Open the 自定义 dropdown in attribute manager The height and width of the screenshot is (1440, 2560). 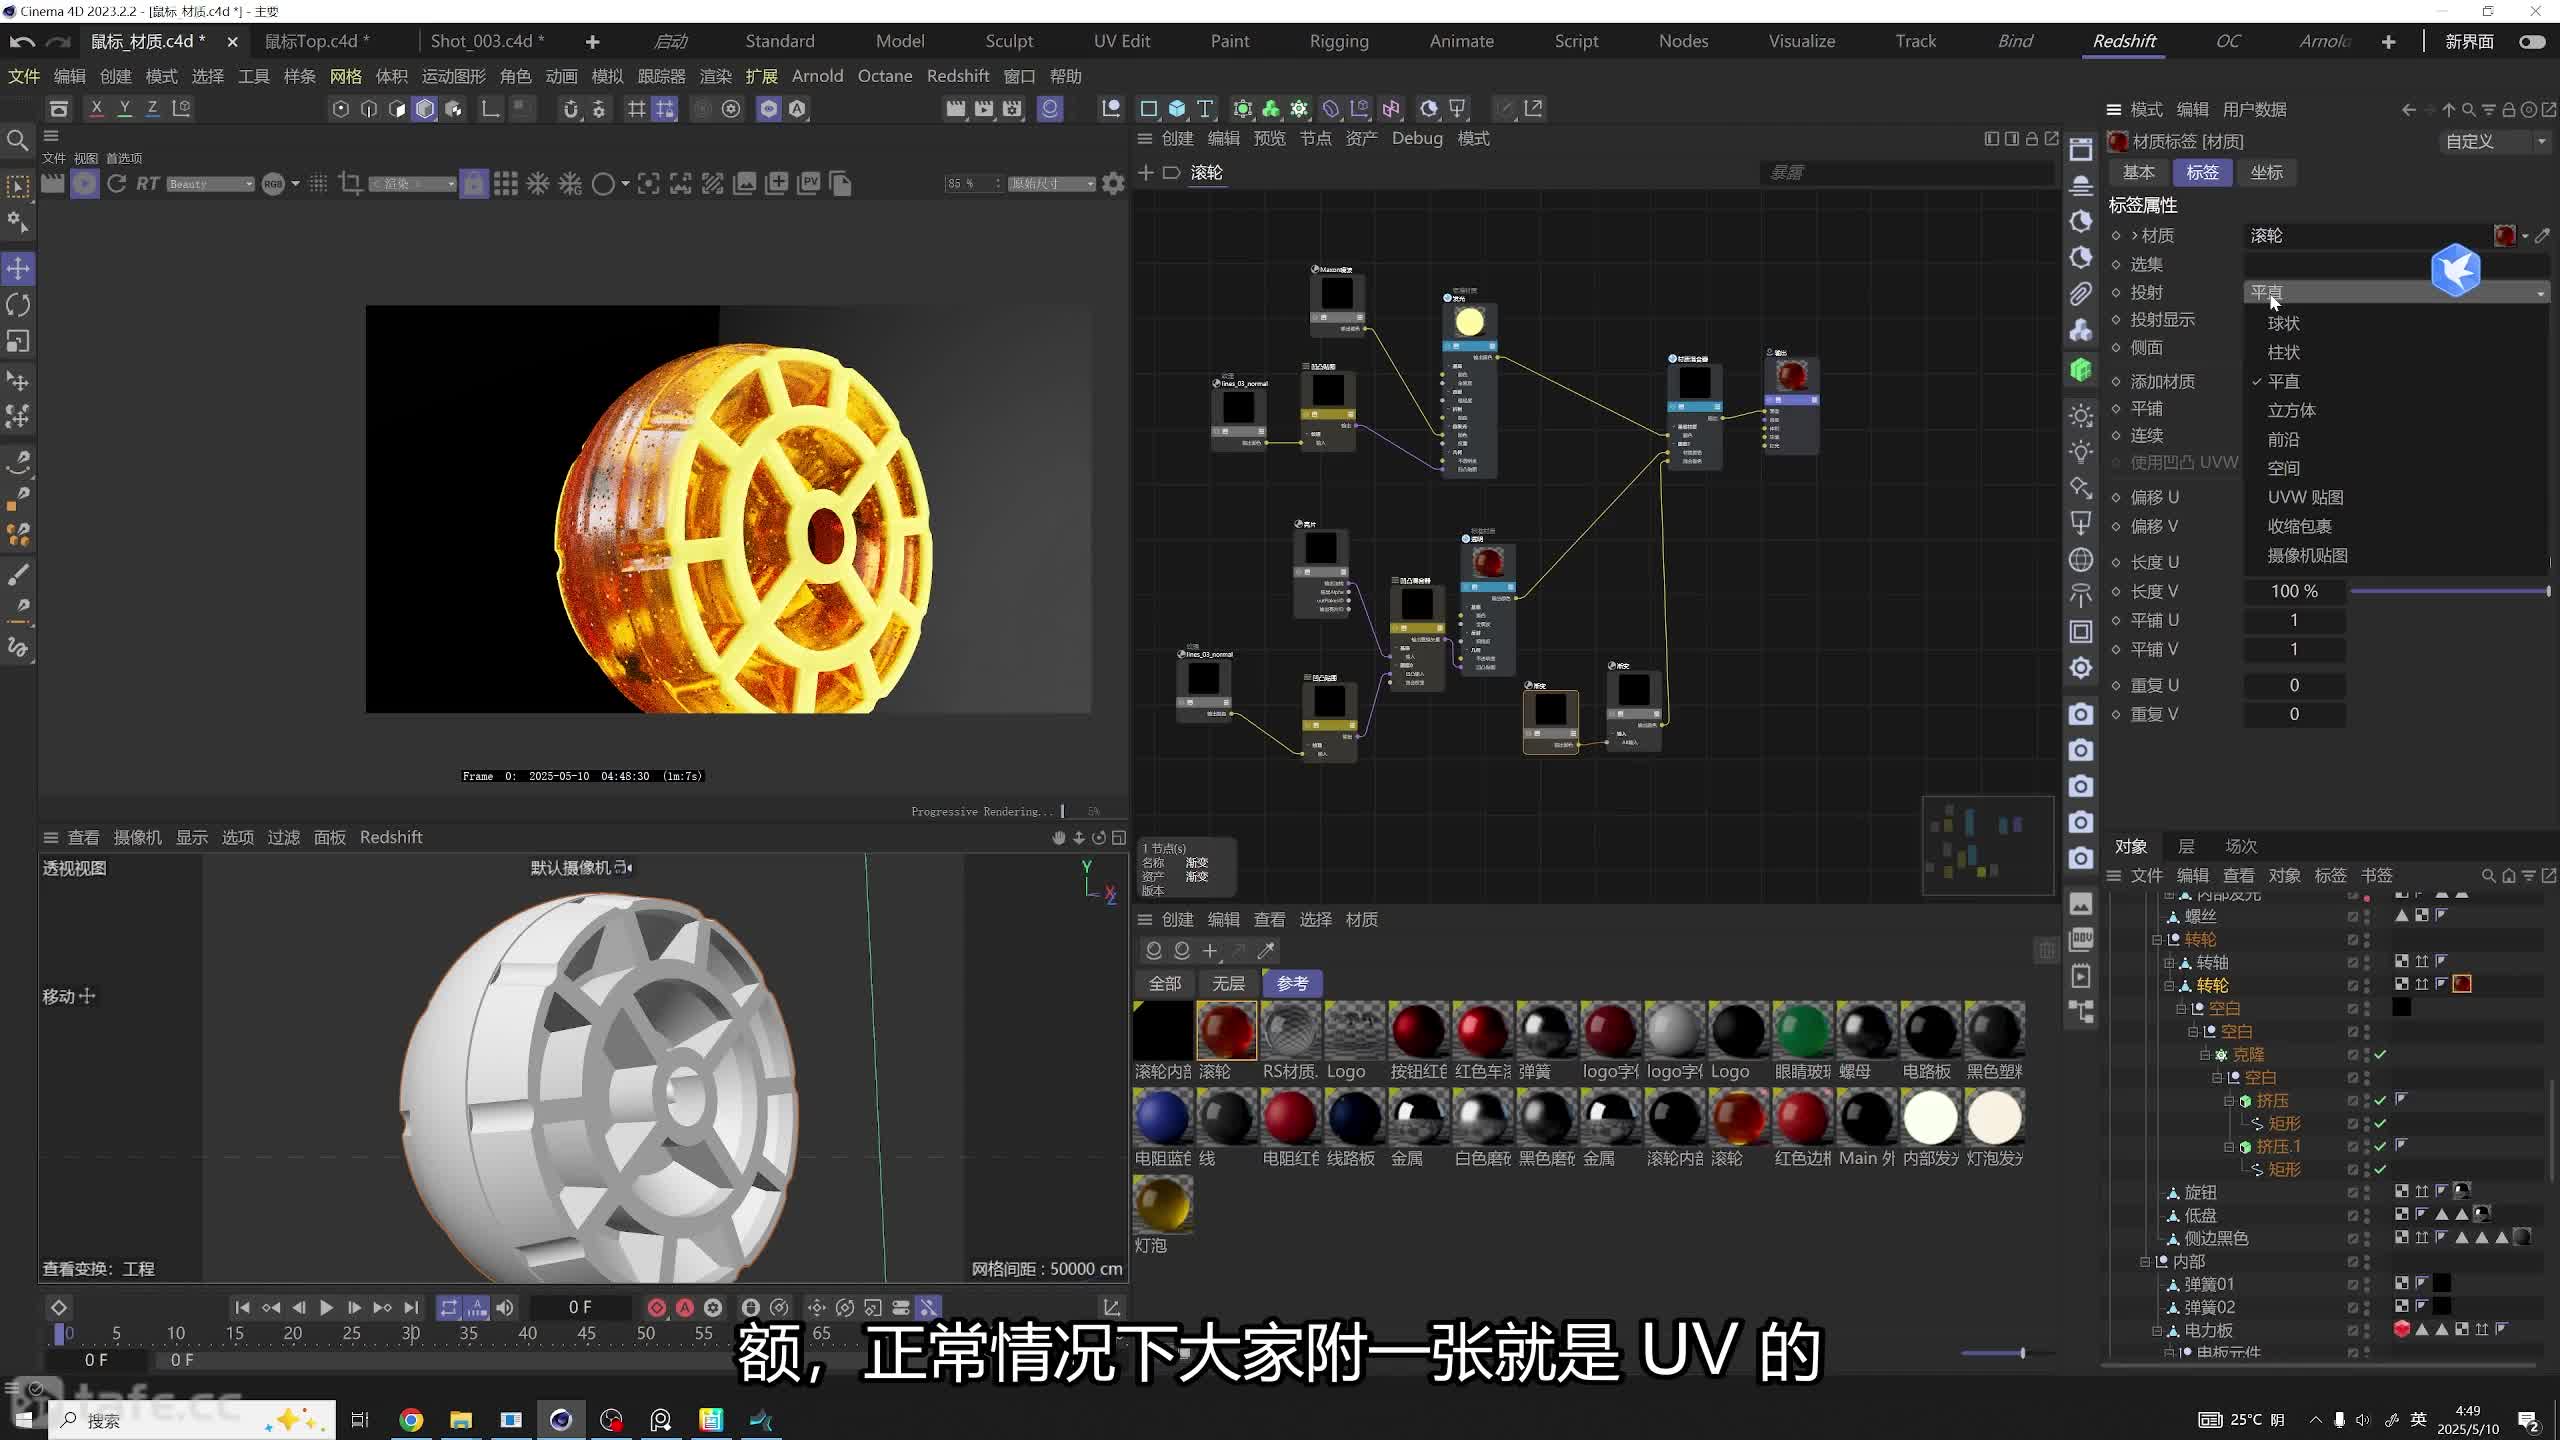click(2495, 142)
